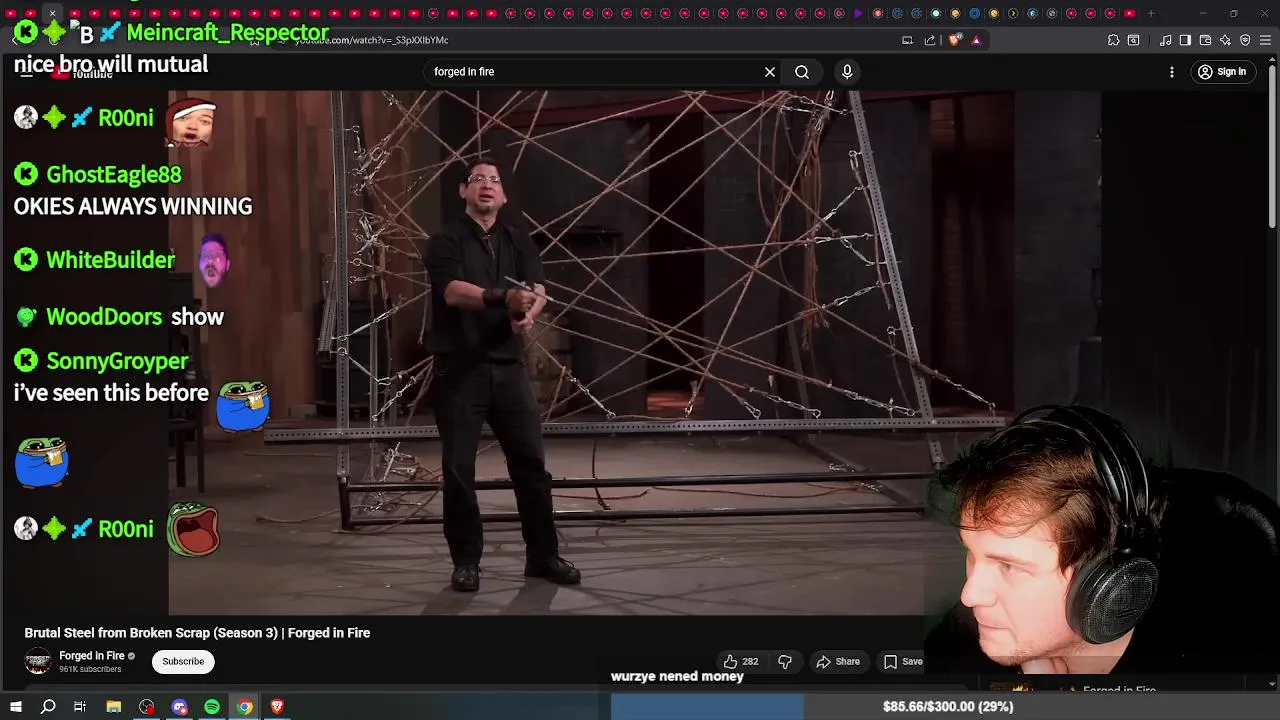
Task: Click the Sign in button
Action: click(1222, 72)
